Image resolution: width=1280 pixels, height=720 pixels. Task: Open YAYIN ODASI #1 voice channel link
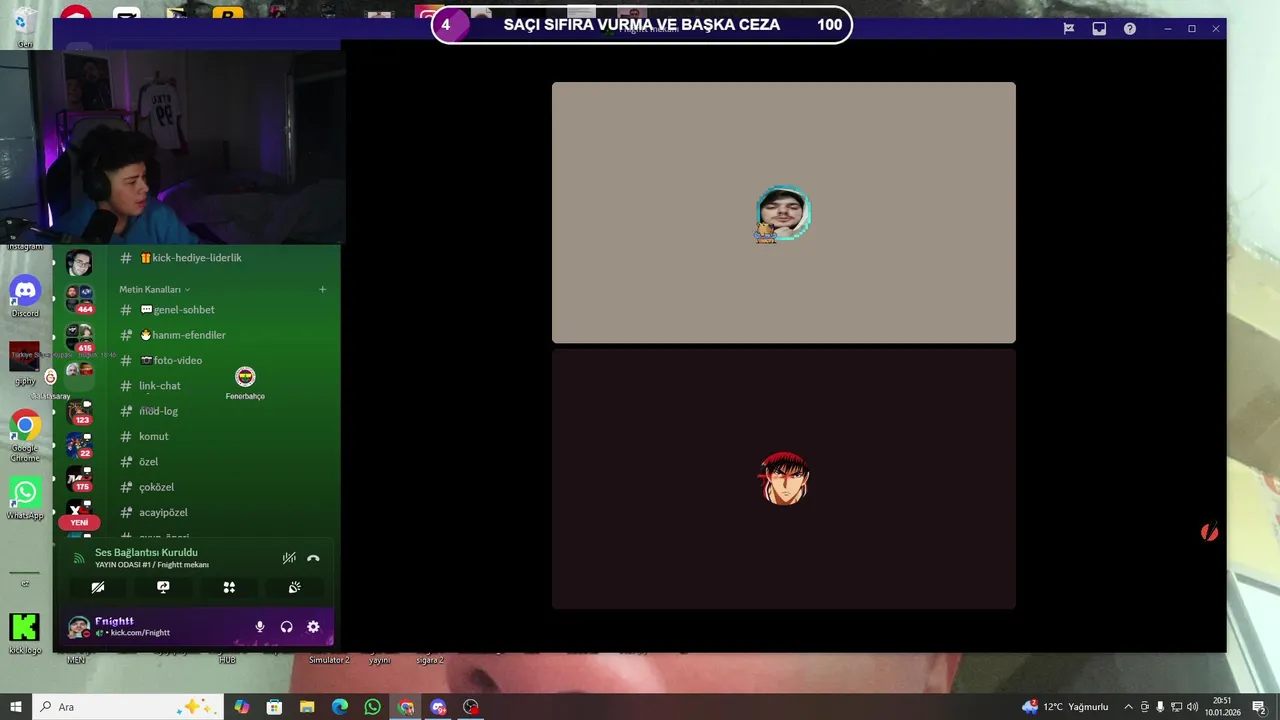[x=152, y=565]
